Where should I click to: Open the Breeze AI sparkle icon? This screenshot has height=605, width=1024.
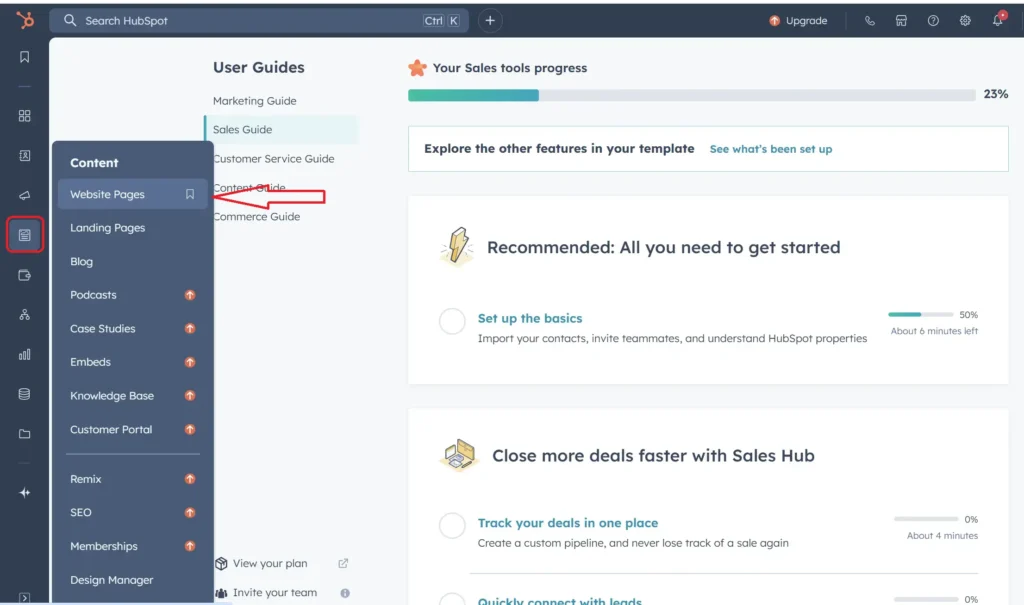(x=24, y=493)
